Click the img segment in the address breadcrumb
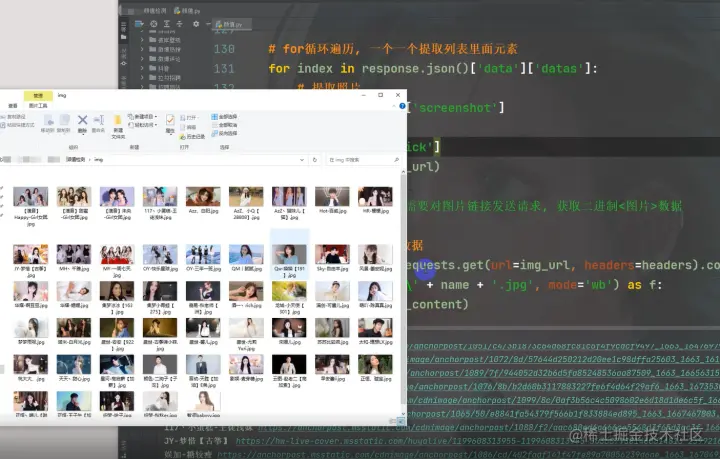This screenshot has width=720, height=459. coord(98,160)
